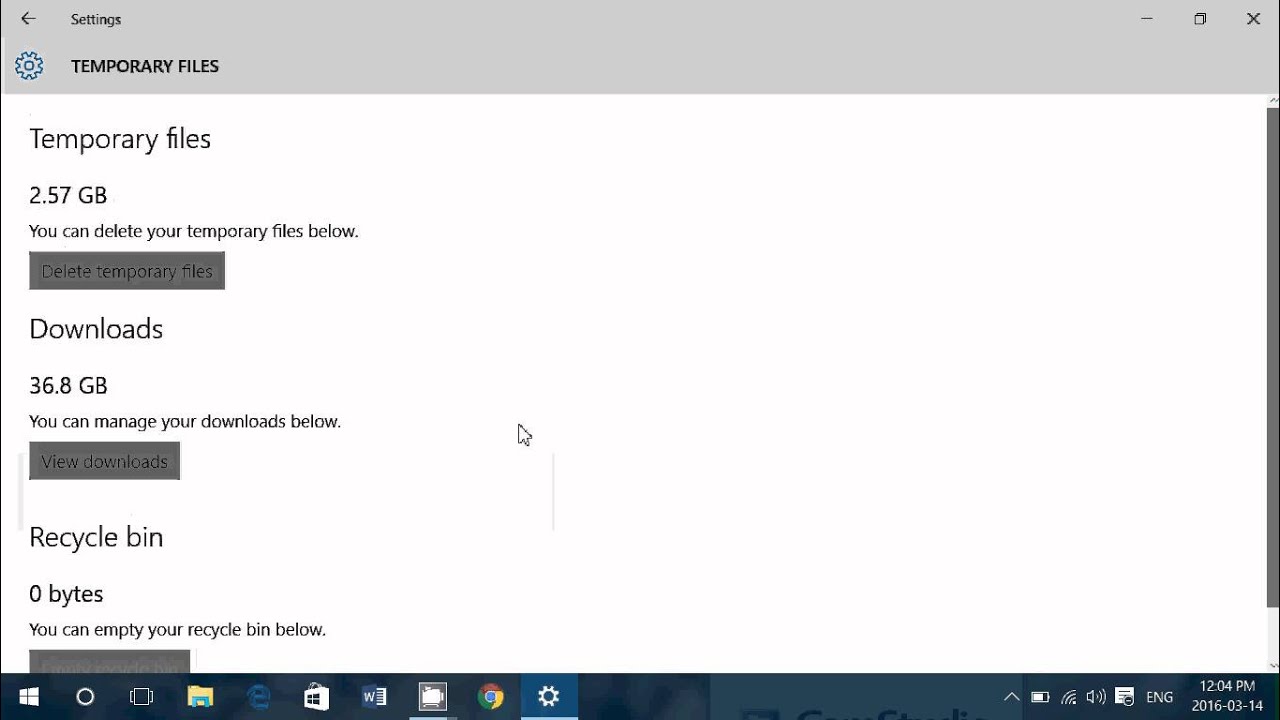Click the 0 bytes recycle bin value
Screen dimensions: 1280x720
[x=66, y=594]
